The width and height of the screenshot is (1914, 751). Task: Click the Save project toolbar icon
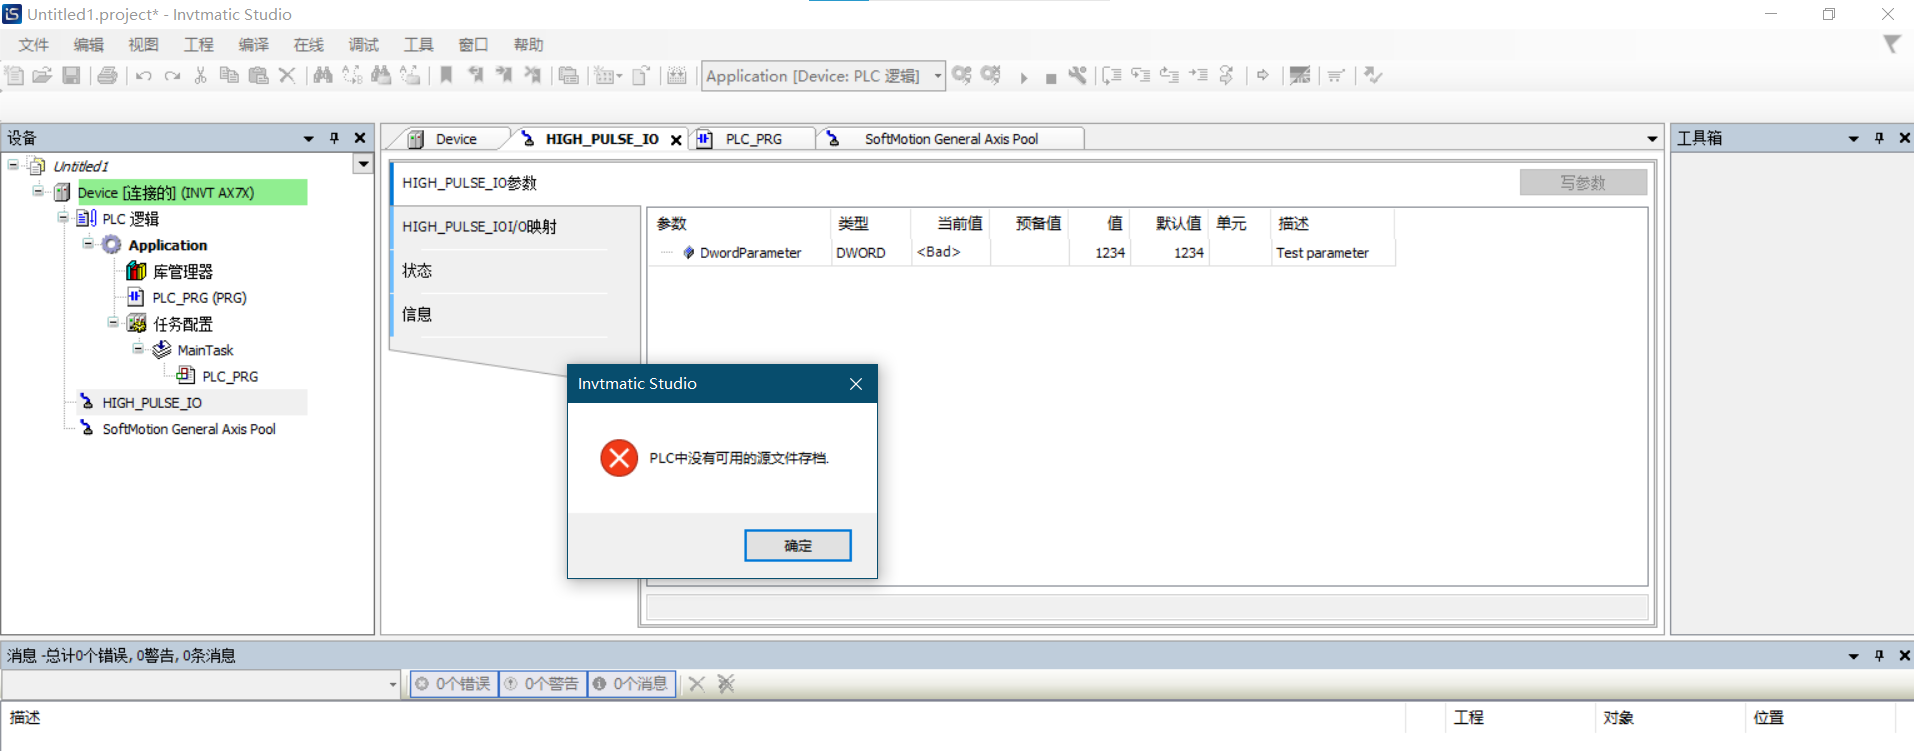pyautogui.click(x=71, y=75)
